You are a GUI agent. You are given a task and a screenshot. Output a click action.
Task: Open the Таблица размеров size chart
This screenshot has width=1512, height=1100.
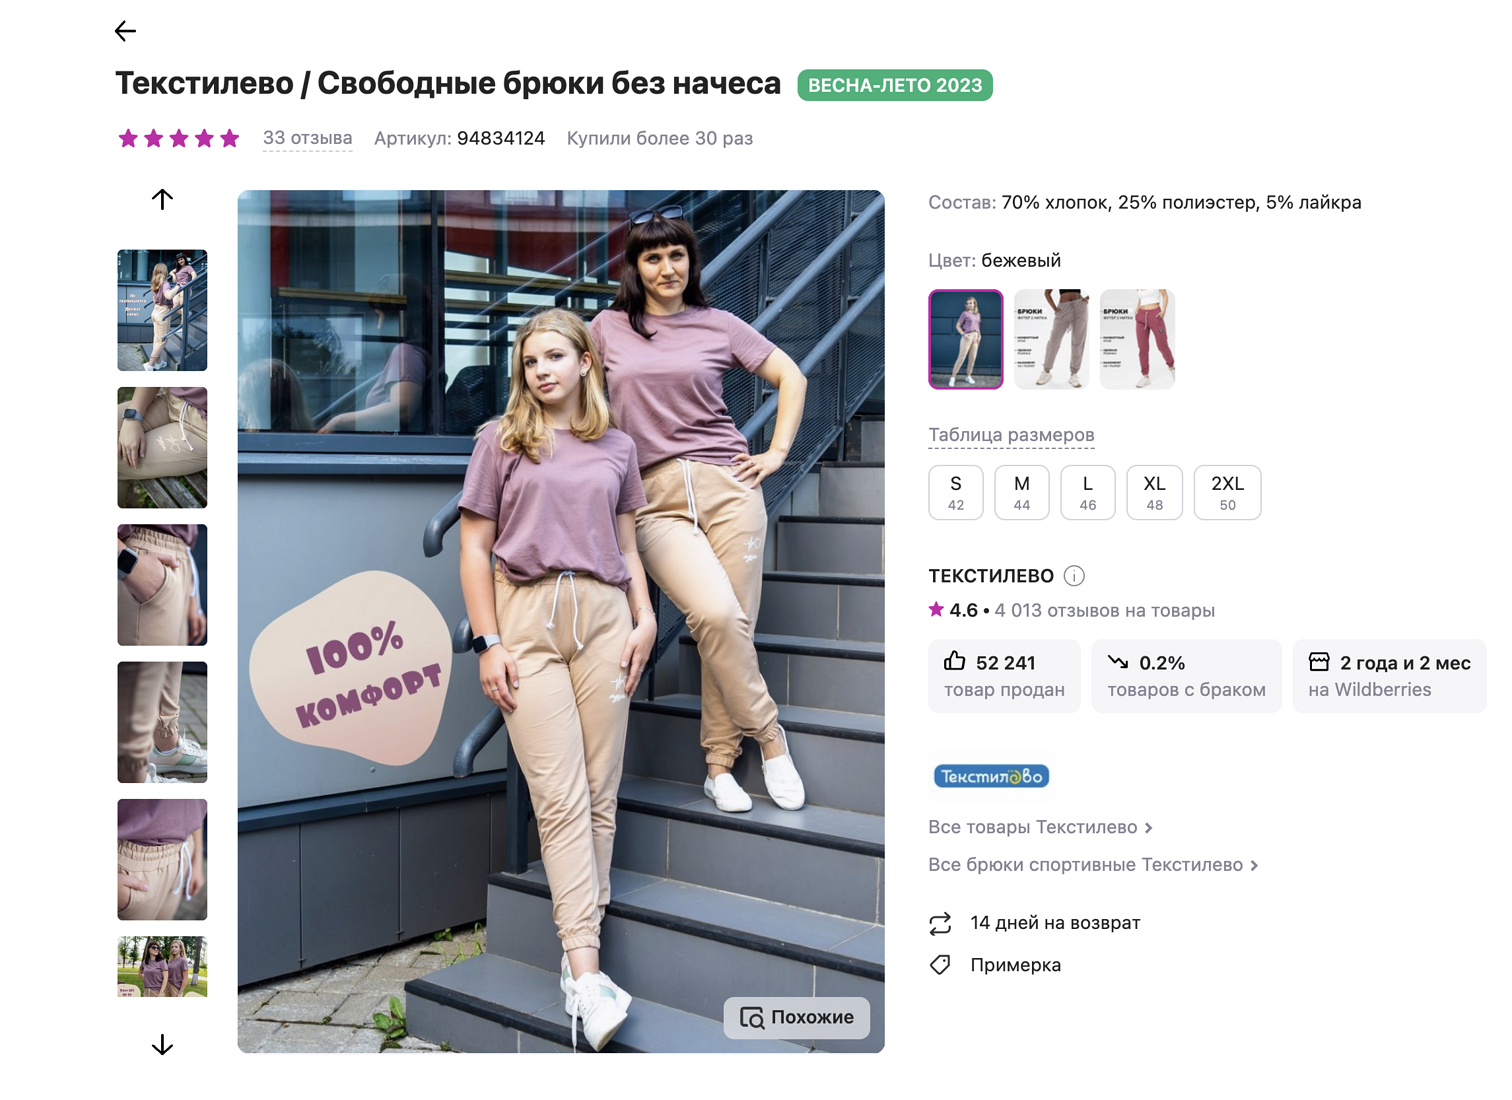click(1011, 435)
